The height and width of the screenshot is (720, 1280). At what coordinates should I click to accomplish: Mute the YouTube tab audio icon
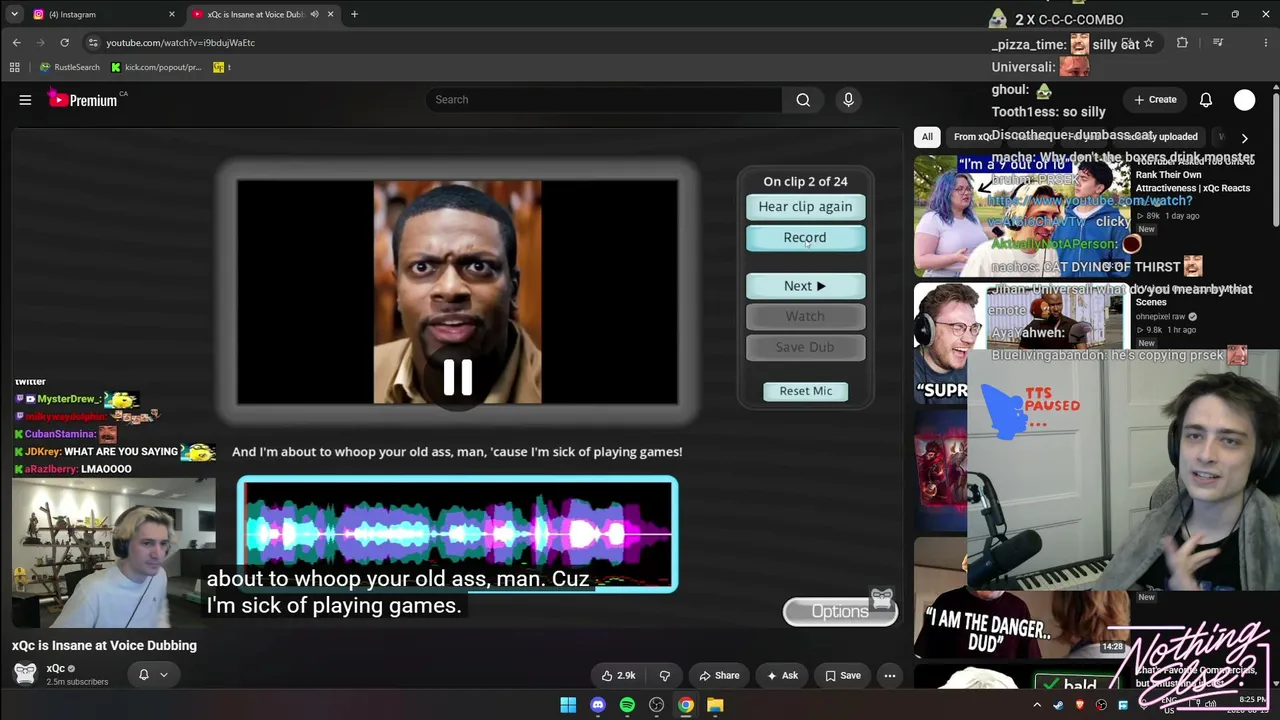[314, 14]
